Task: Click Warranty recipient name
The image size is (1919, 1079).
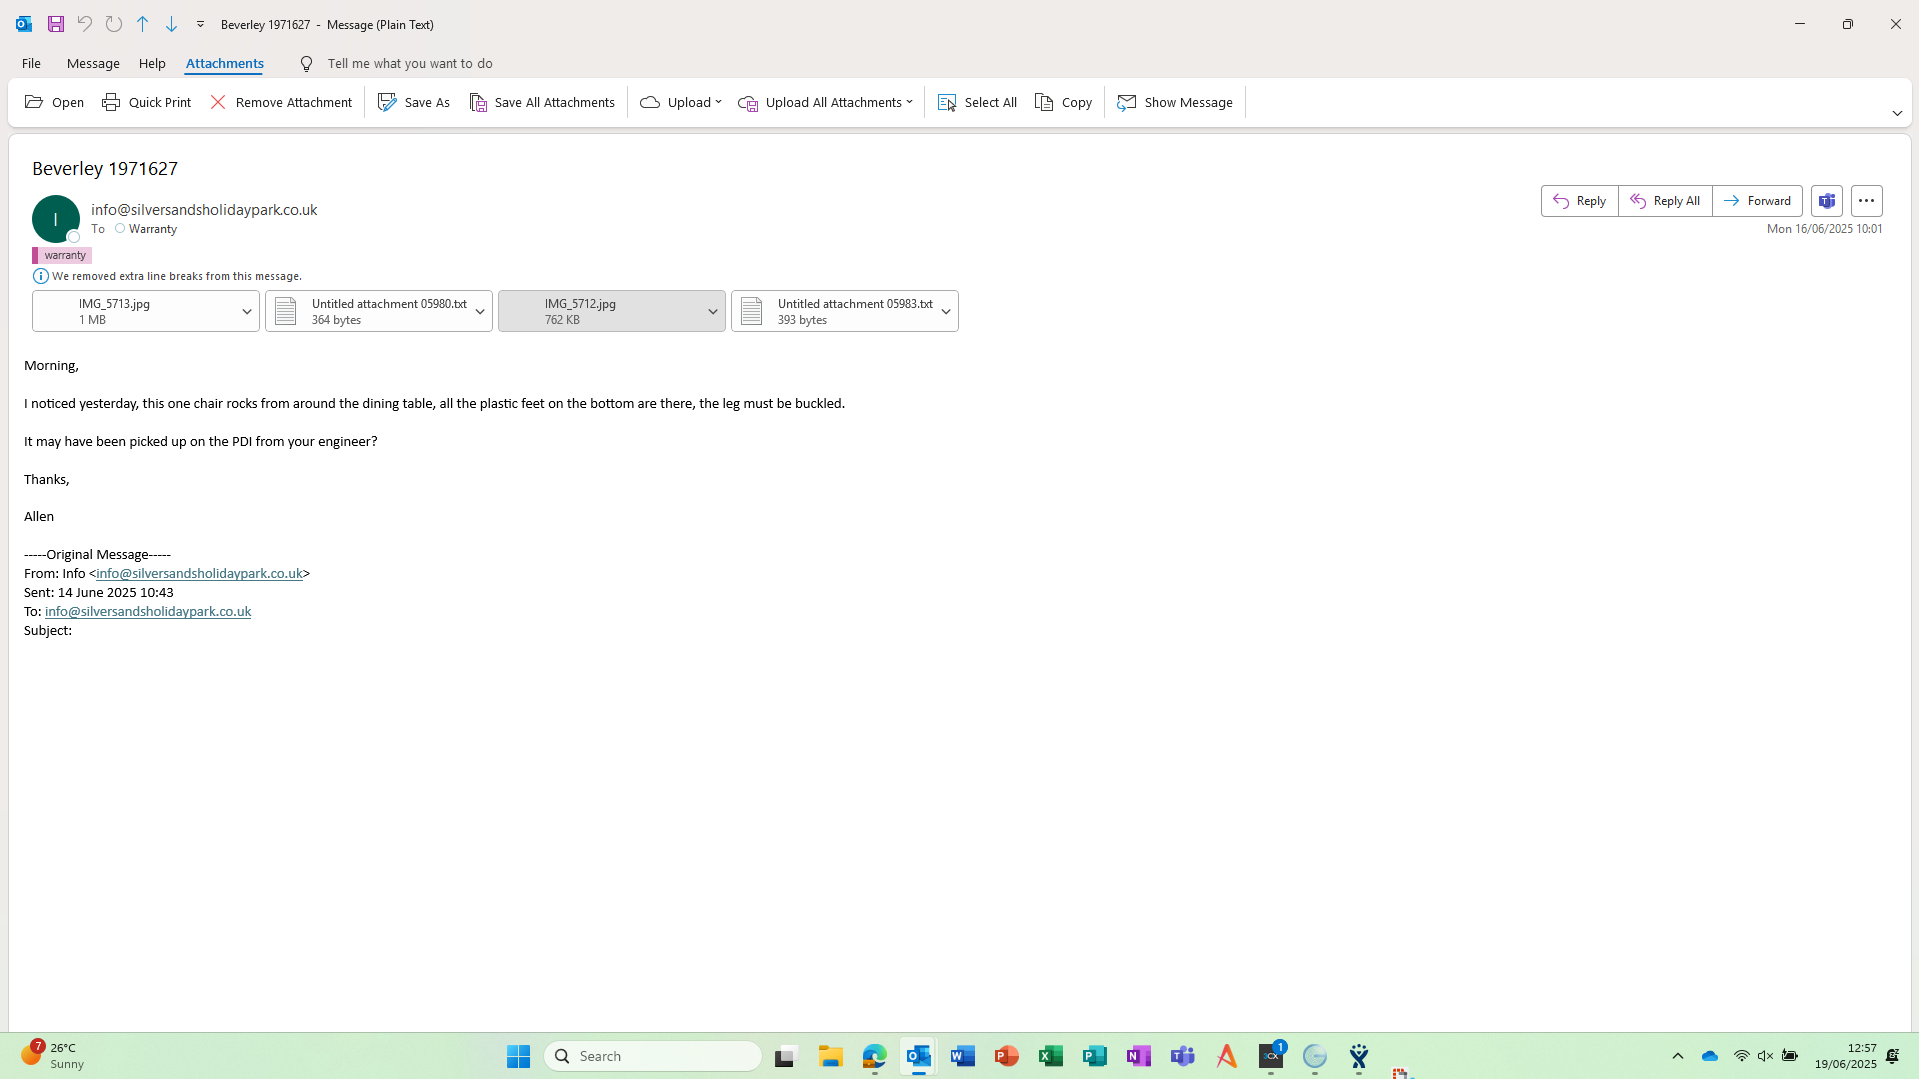Action: pos(153,229)
